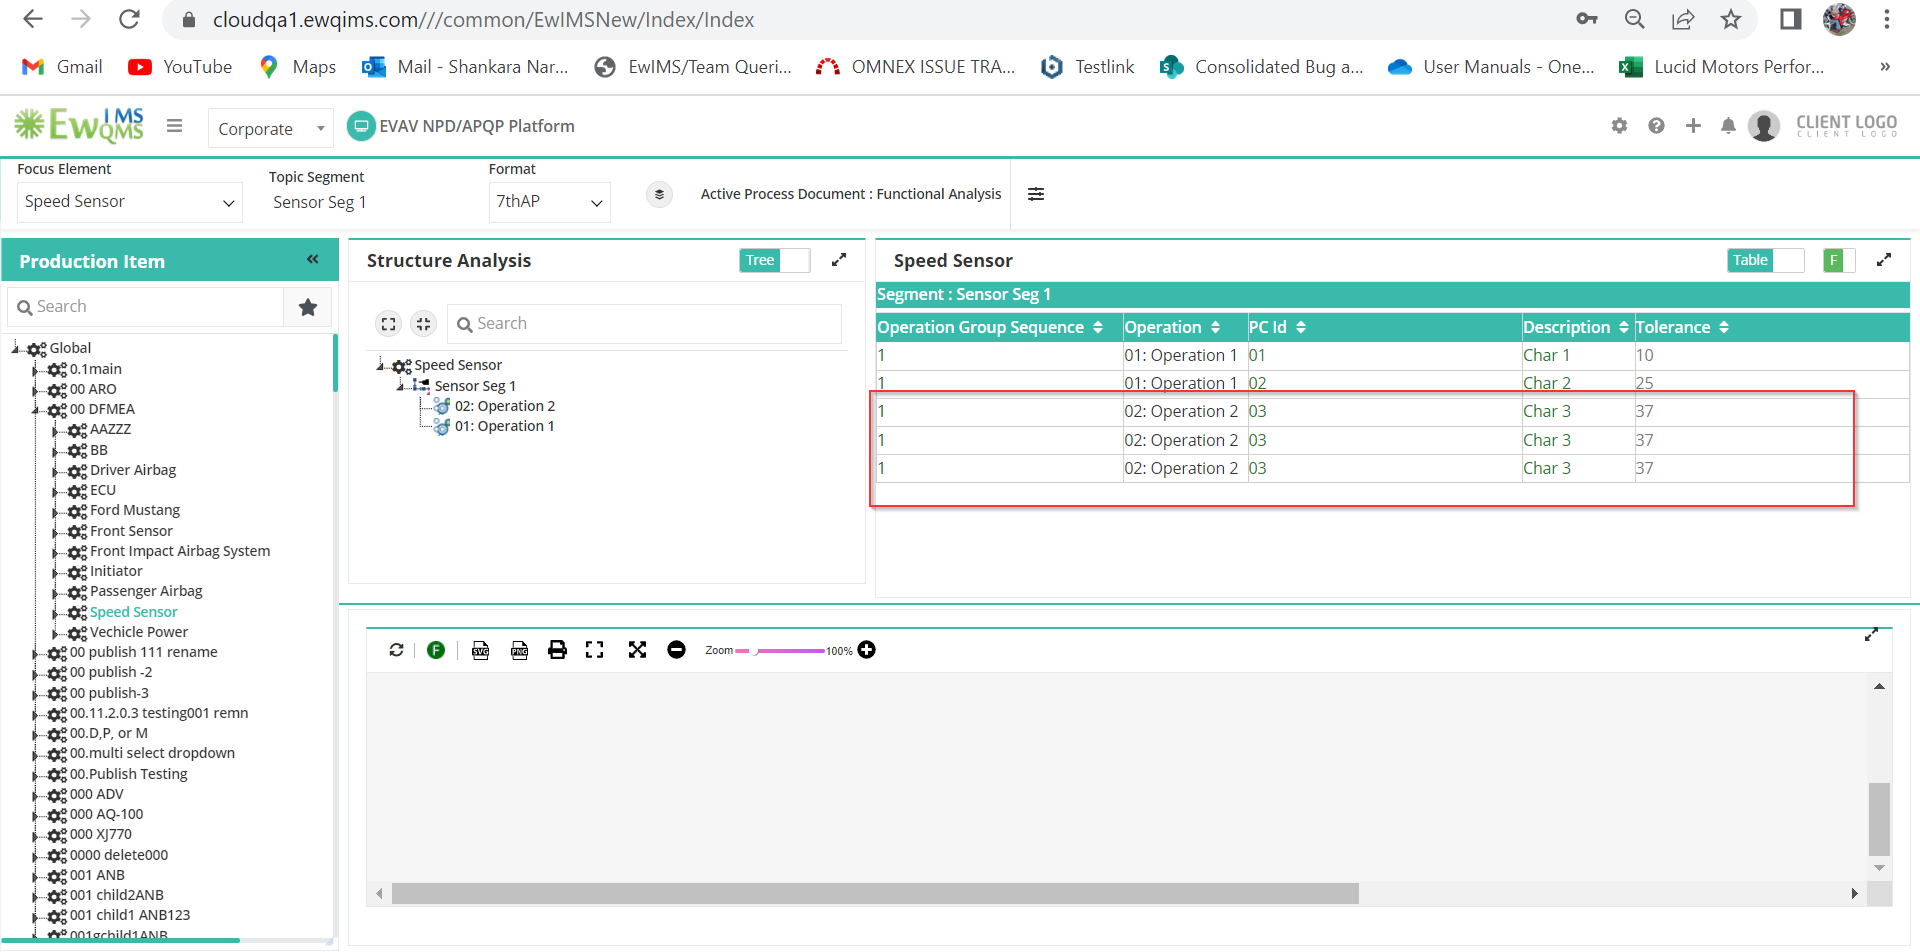Click the green F icon in diagram toolbar
The height and width of the screenshot is (952, 1920).
click(436, 650)
